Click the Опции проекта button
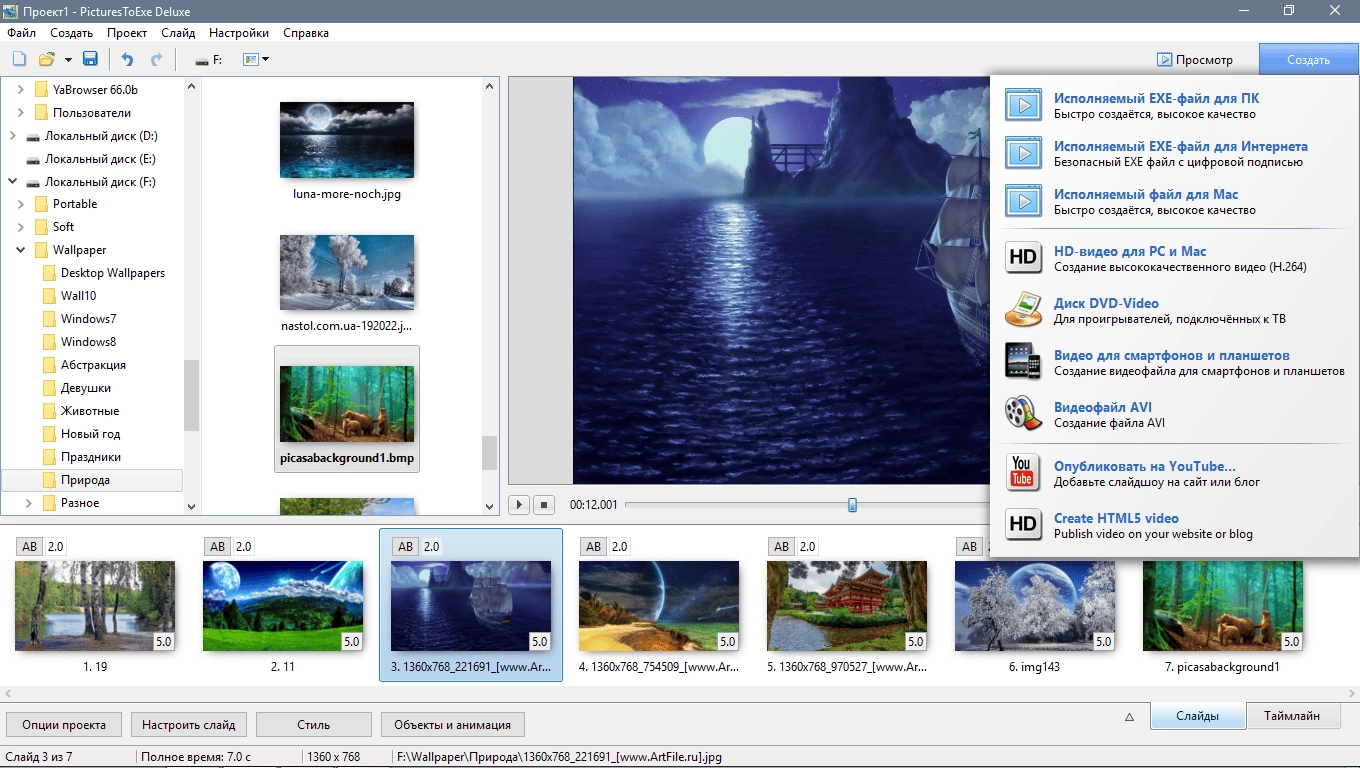Image resolution: width=1360 pixels, height=768 pixels. coord(64,725)
